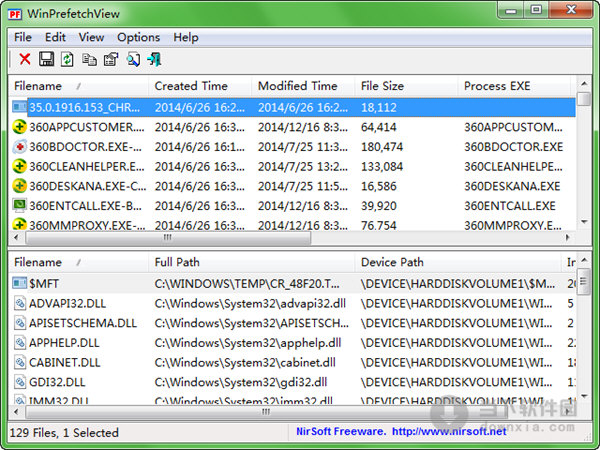Sort by Process EXE column header
This screenshot has height=450, width=600.
point(514,86)
